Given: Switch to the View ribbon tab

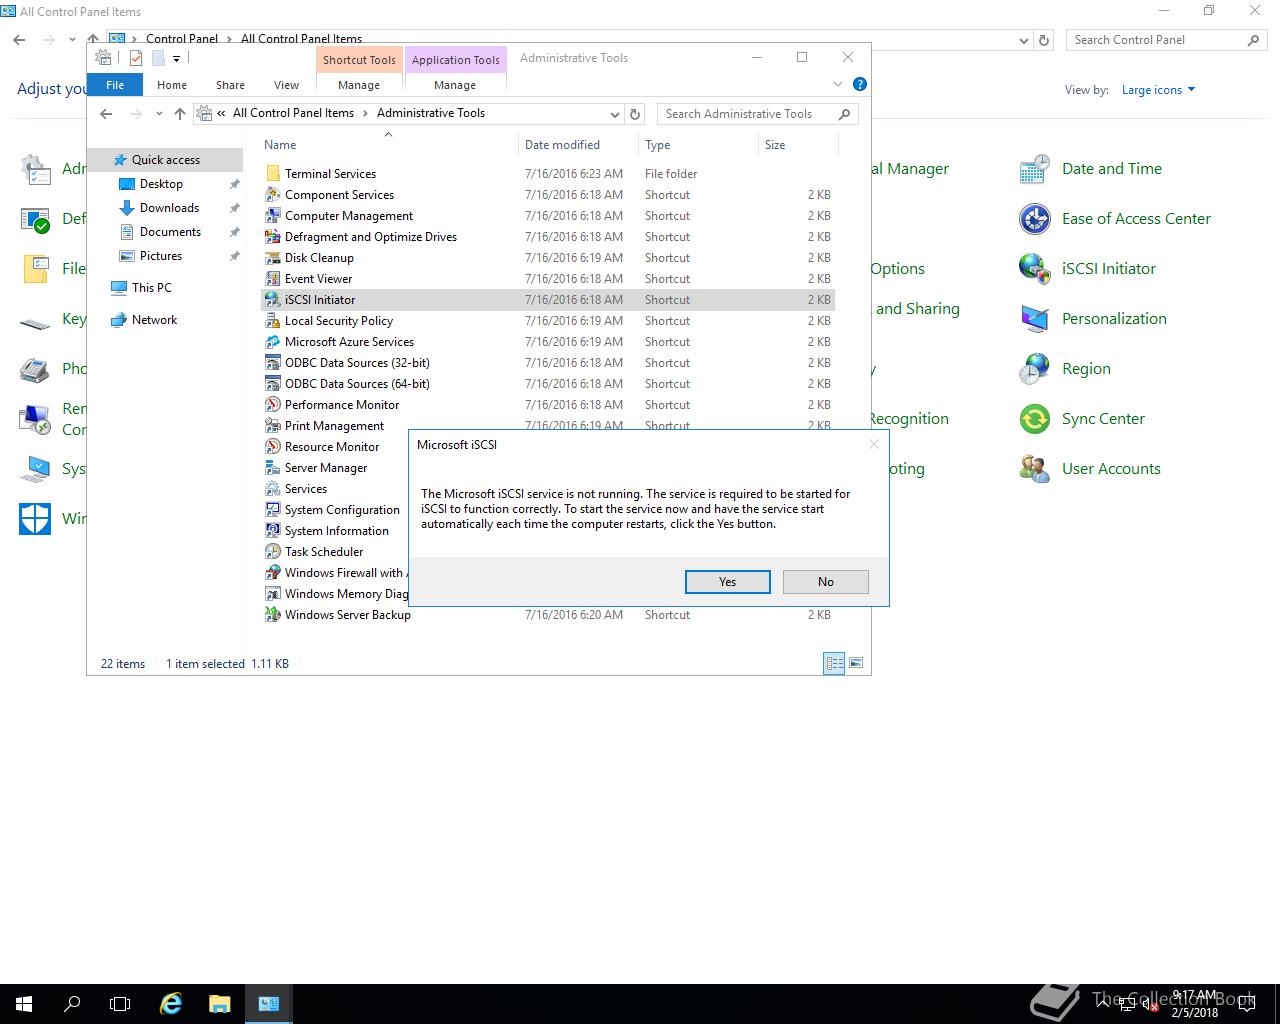Looking at the screenshot, I should pos(286,85).
